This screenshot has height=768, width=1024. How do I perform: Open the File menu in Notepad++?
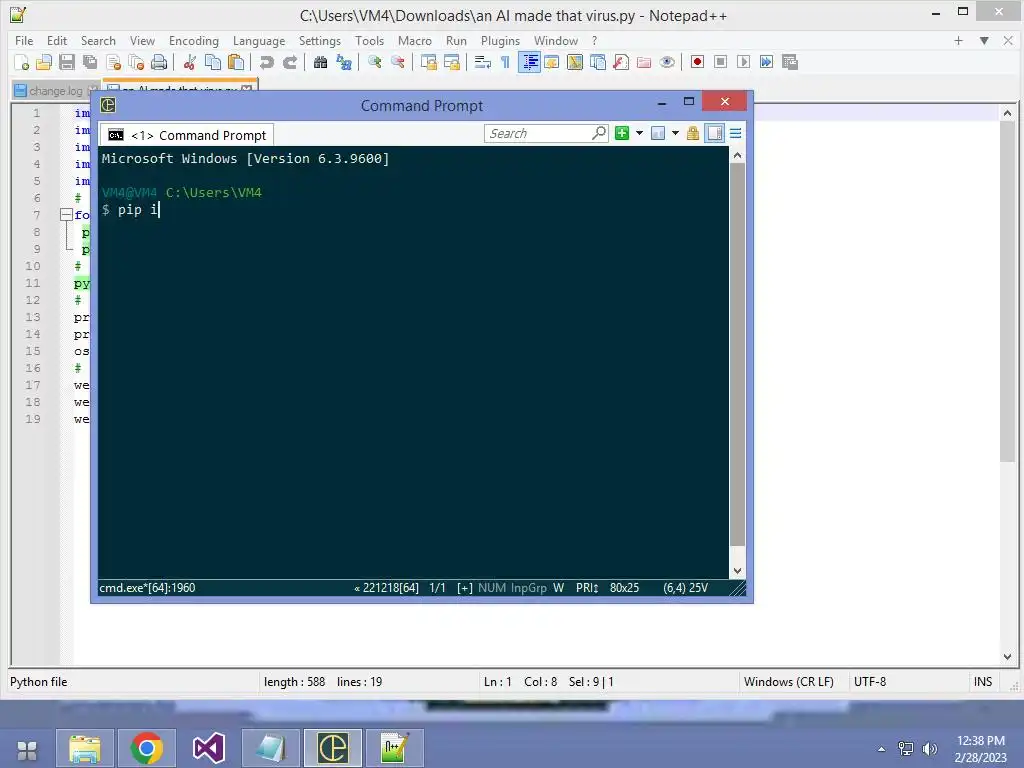click(24, 40)
